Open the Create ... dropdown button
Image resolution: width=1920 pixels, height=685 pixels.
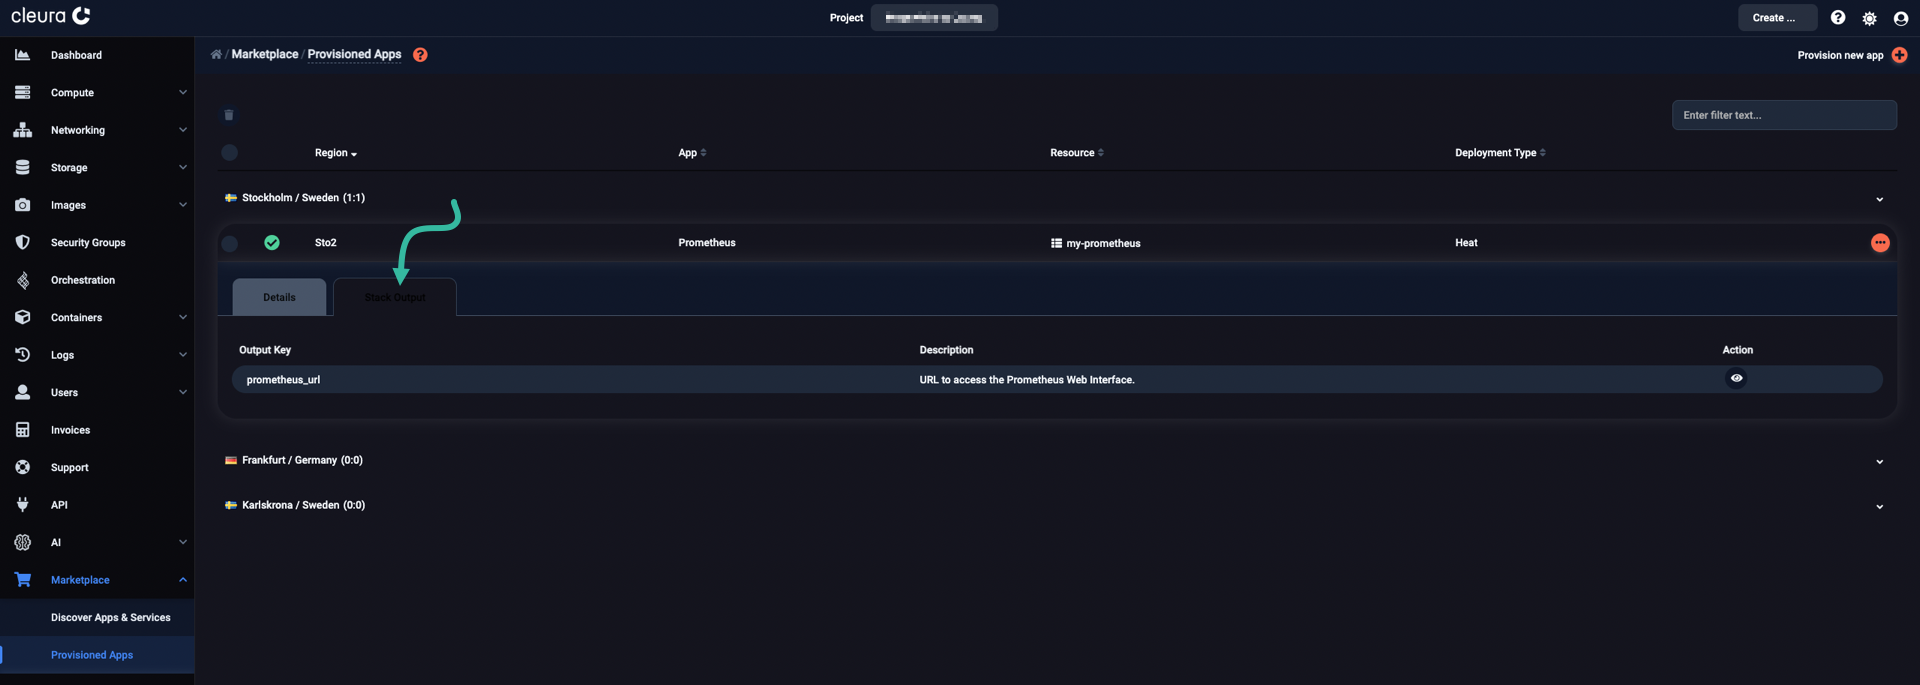click(x=1777, y=18)
